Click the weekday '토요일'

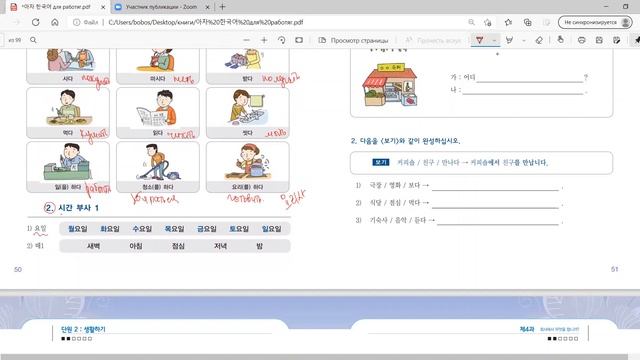point(239,229)
